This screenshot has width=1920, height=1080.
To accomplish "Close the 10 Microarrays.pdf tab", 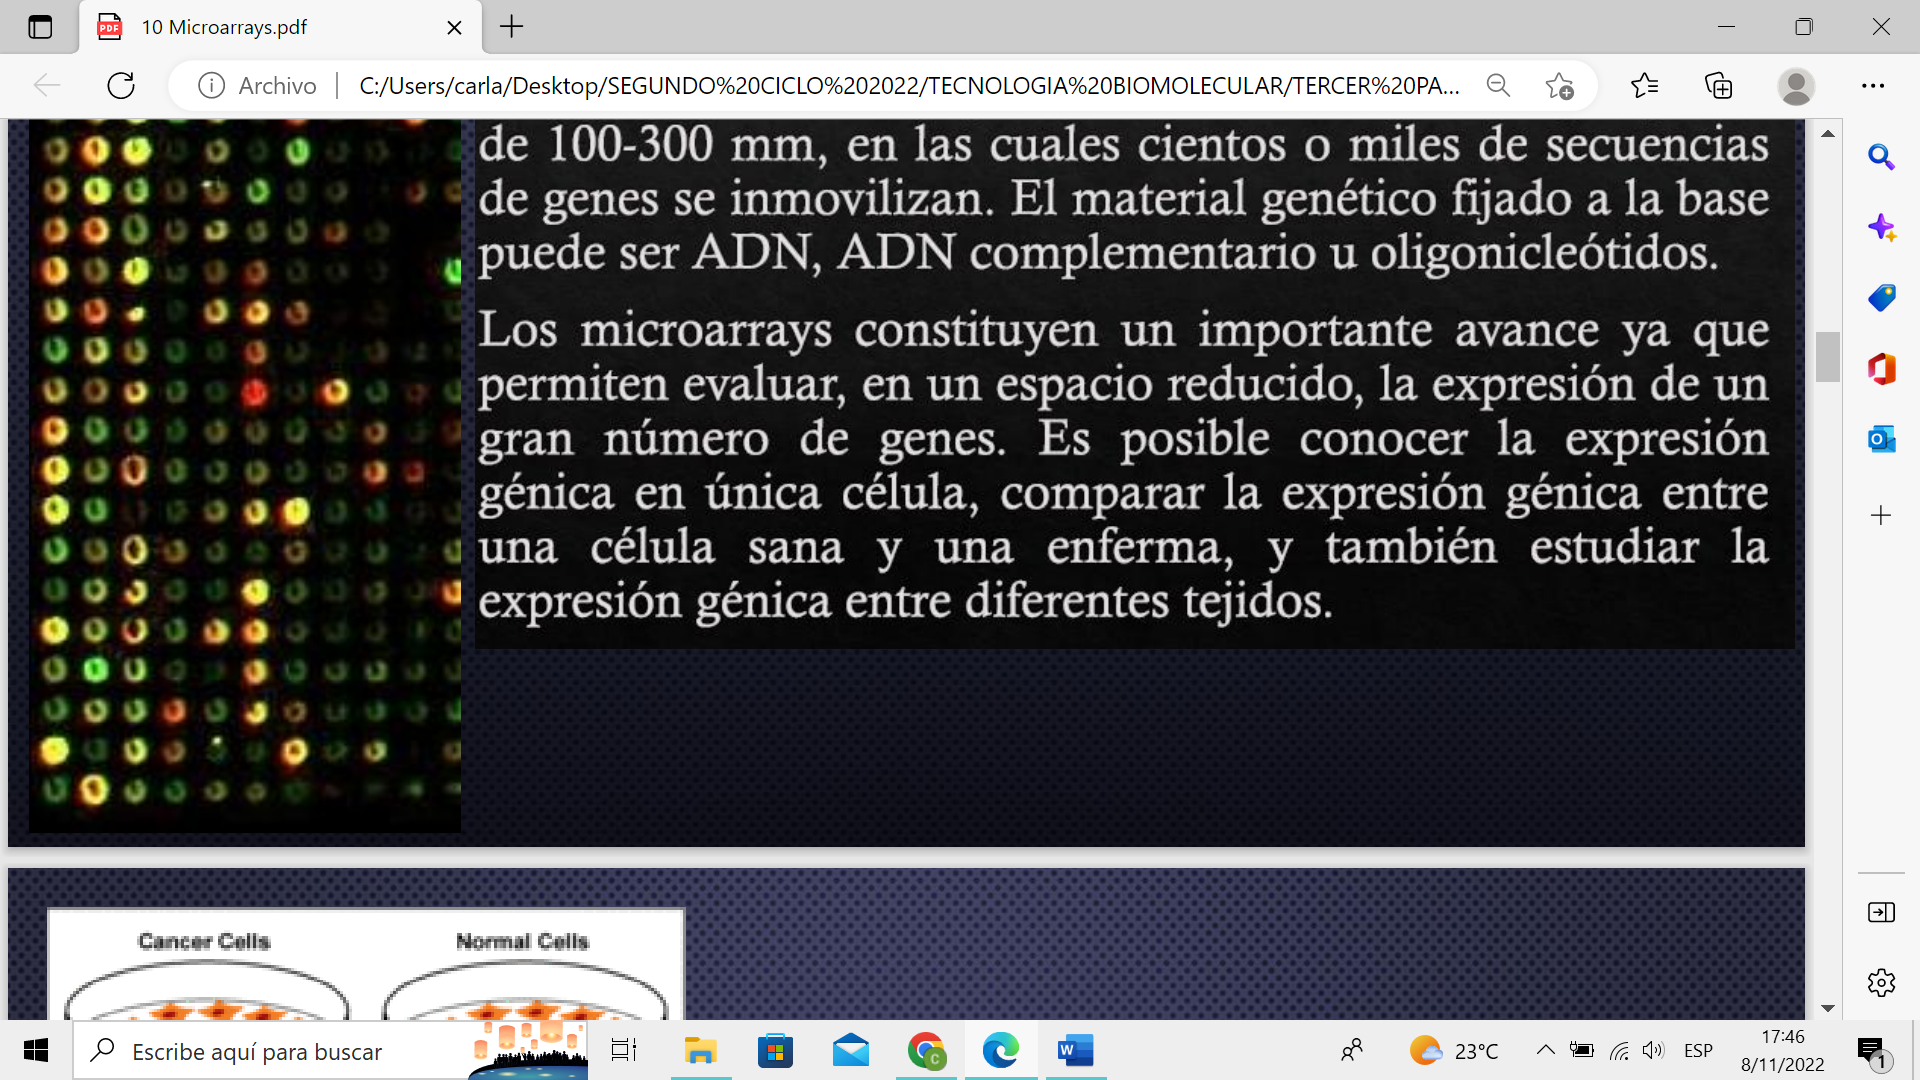I will point(454,27).
